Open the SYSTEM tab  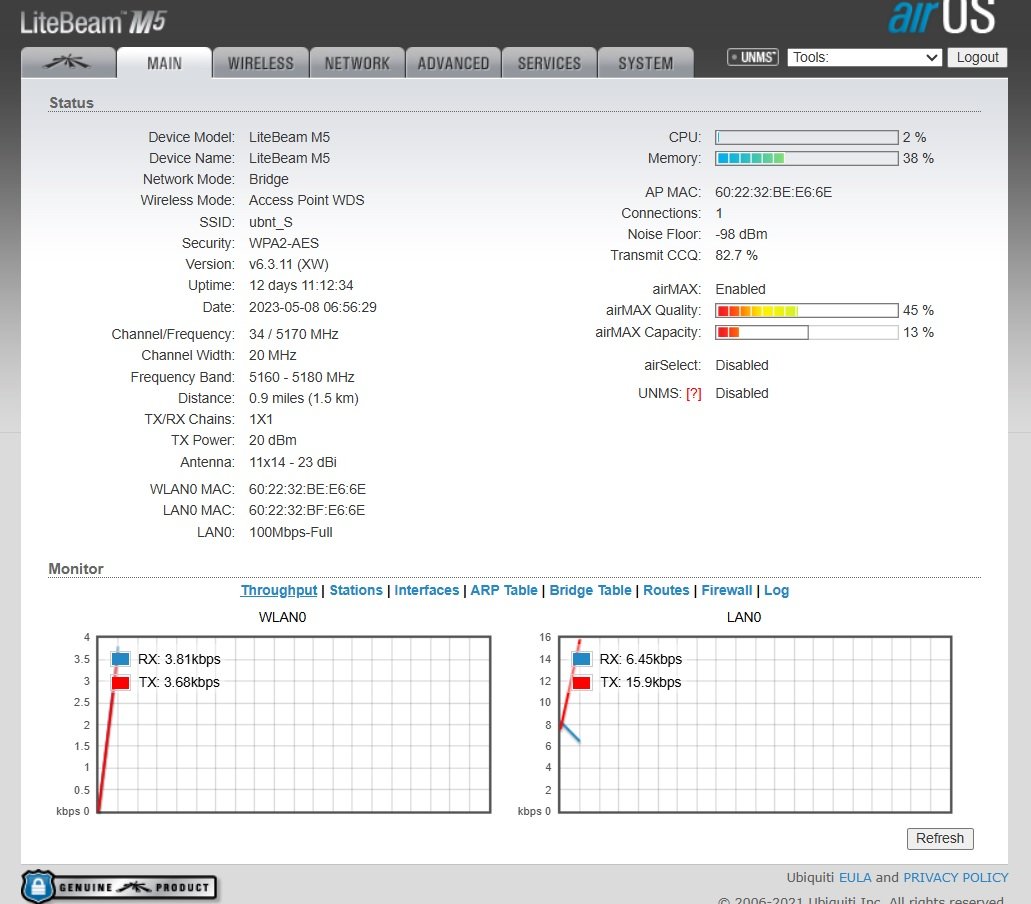pyautogui.click(x=645, y=63)
